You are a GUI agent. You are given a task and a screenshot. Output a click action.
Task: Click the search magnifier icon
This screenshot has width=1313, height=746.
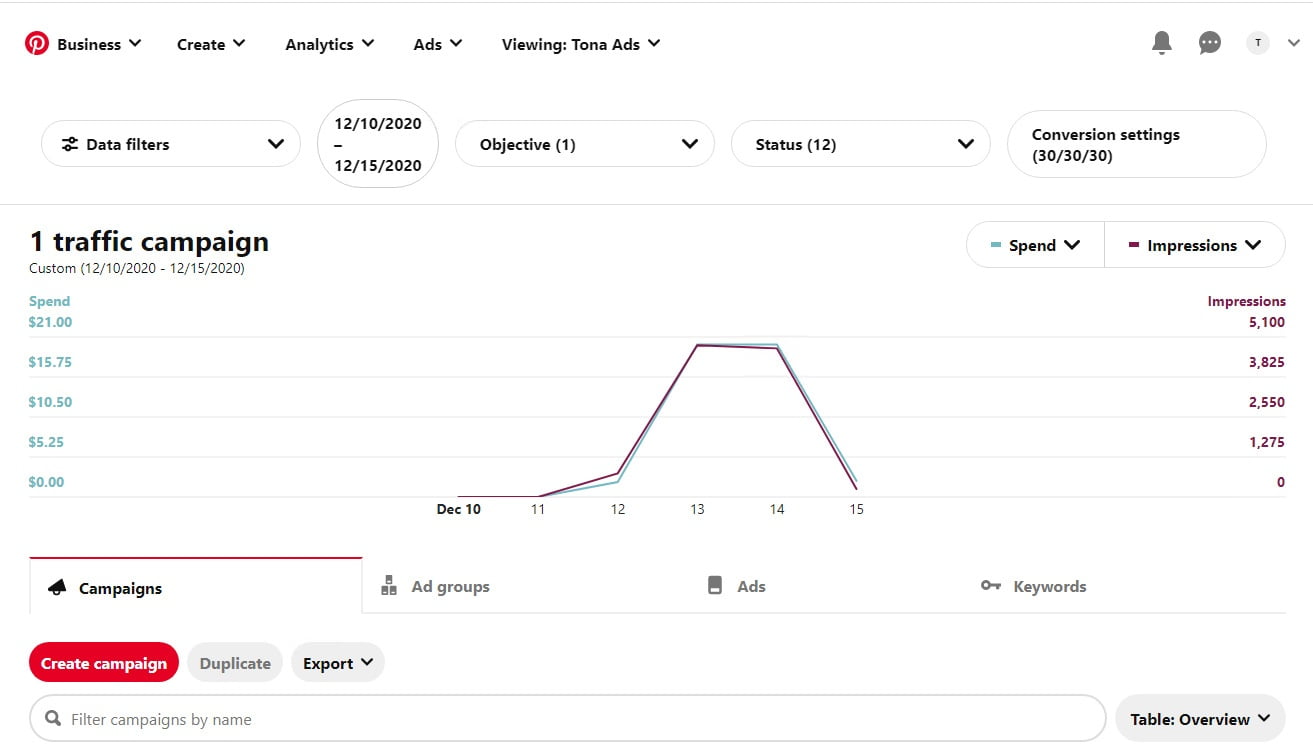coord(52,719)
